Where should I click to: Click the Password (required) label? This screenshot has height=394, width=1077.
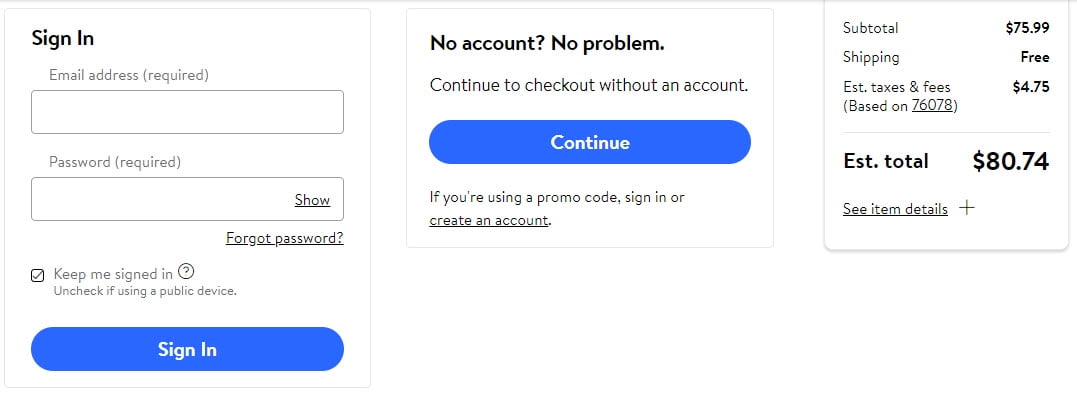click(115, 162)
